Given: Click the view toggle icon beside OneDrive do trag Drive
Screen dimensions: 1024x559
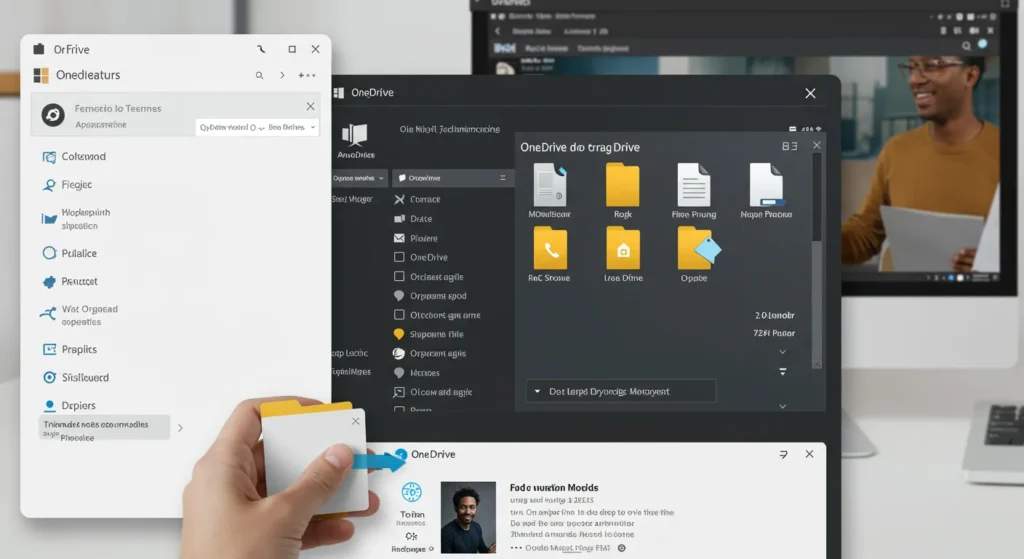Looking at the screenshot, I should pos(790,146).
